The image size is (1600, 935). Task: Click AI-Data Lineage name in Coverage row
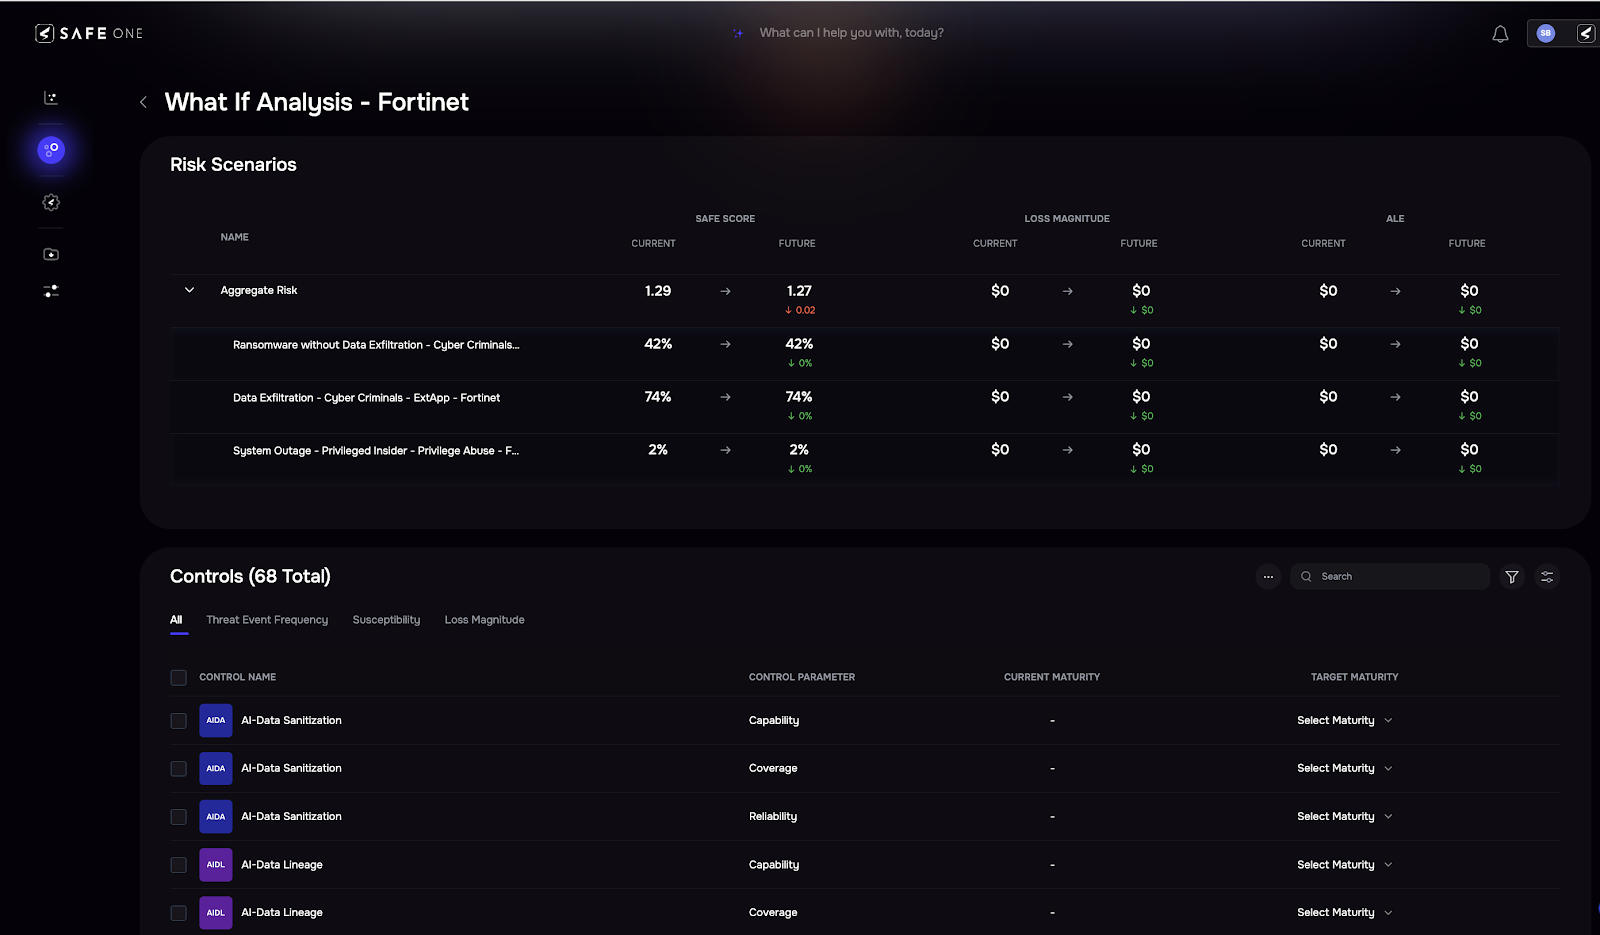coord(282,913)
